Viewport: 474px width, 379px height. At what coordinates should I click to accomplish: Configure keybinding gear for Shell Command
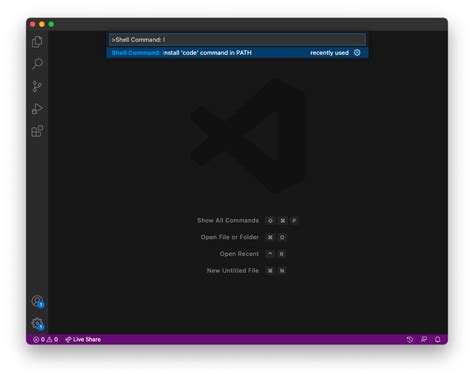pyautogui.click(x=357, y=53)
